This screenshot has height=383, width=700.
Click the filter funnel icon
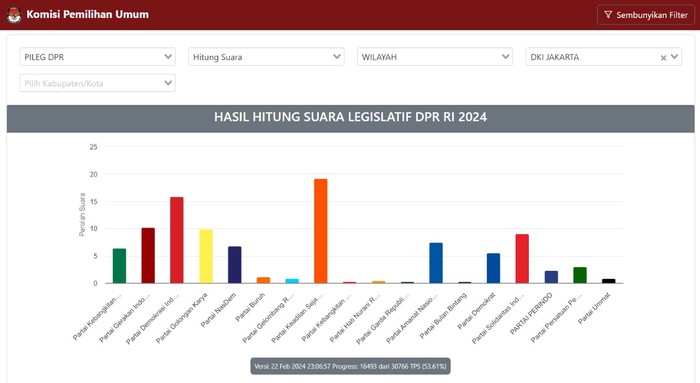click(x=608, y=15)
